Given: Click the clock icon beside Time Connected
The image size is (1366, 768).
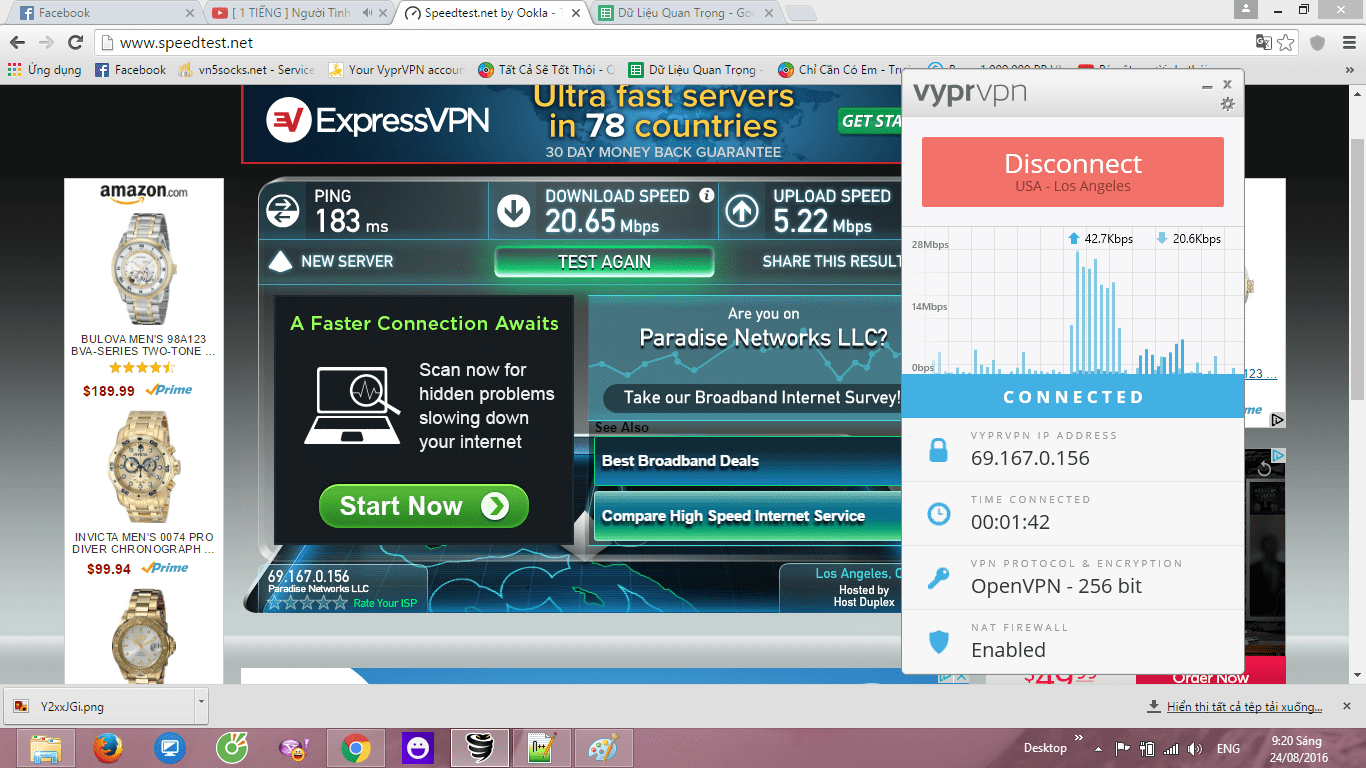Looking at the screenshot, I should (x=938, y=514).
